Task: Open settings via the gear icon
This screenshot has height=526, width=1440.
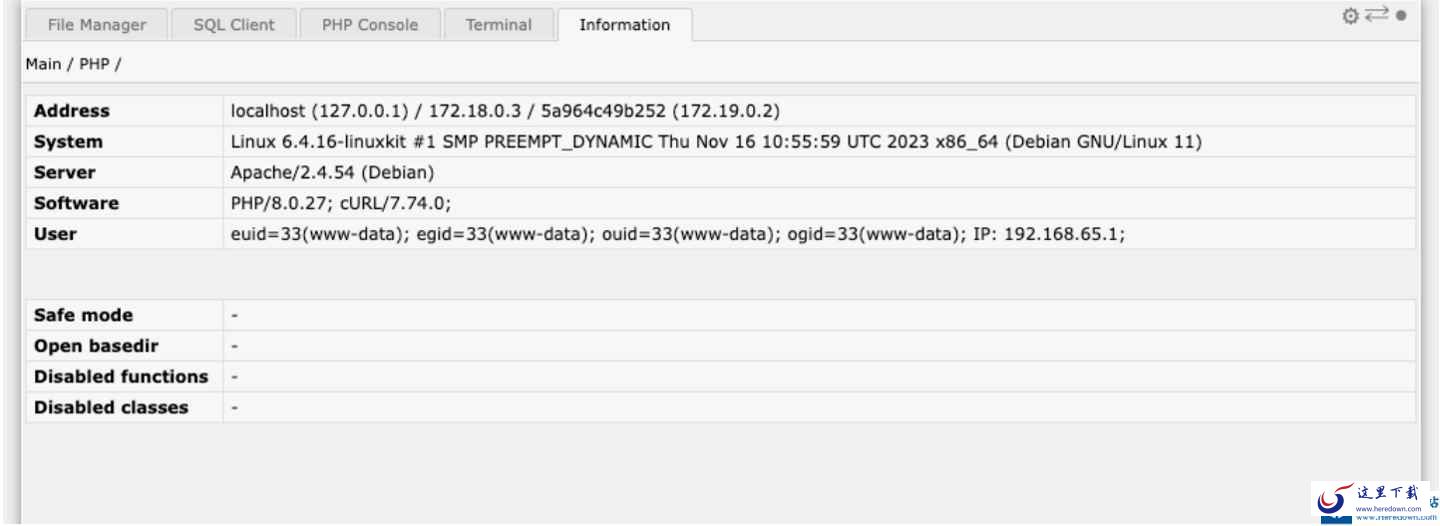Action: tap(1351, 16)
